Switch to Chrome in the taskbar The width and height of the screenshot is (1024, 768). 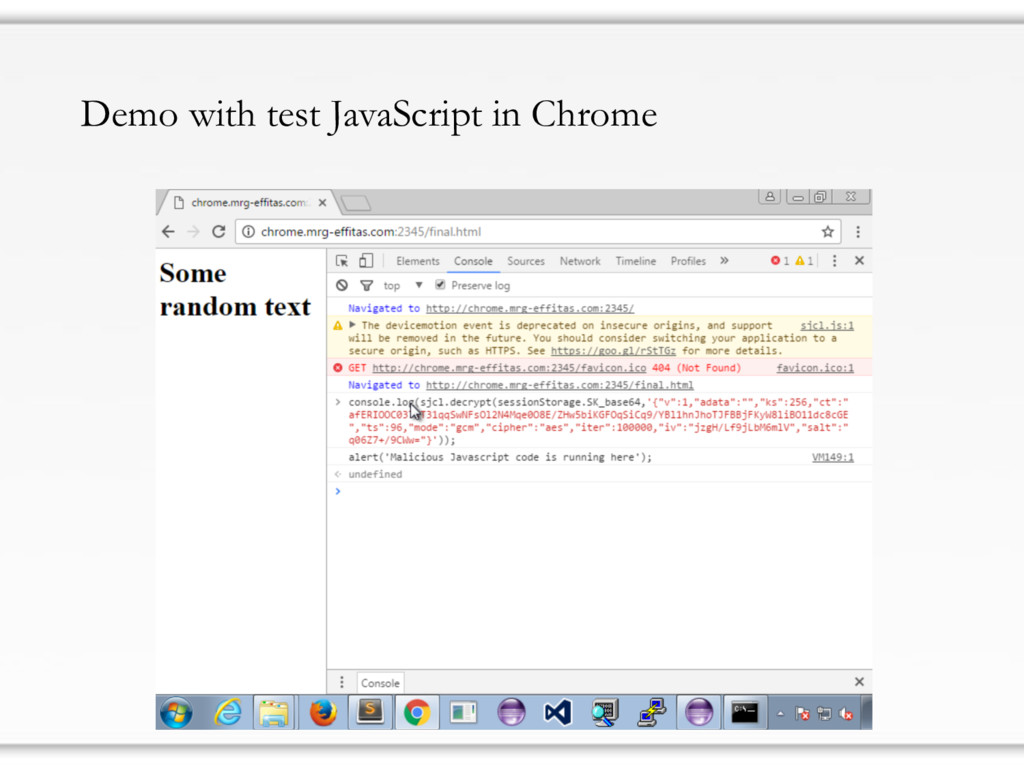pos(417,712)
